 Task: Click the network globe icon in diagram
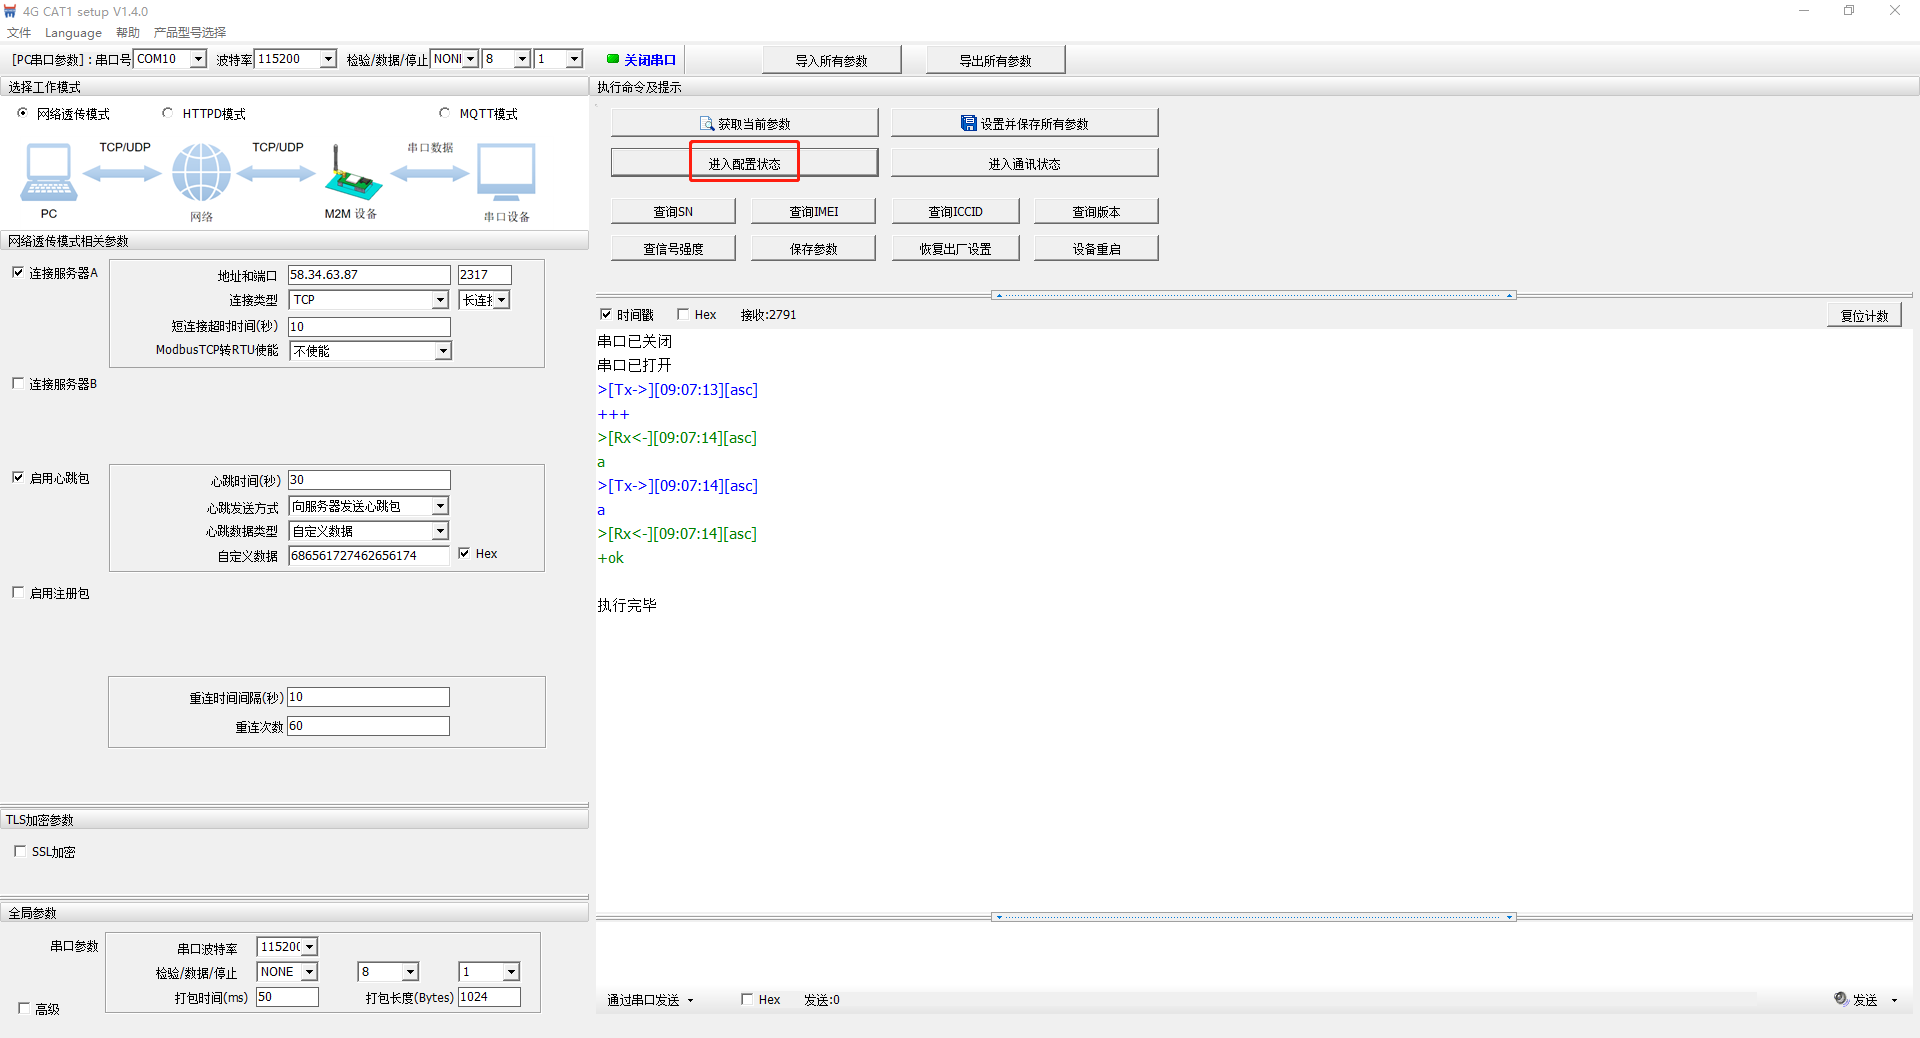coord(201,173)
